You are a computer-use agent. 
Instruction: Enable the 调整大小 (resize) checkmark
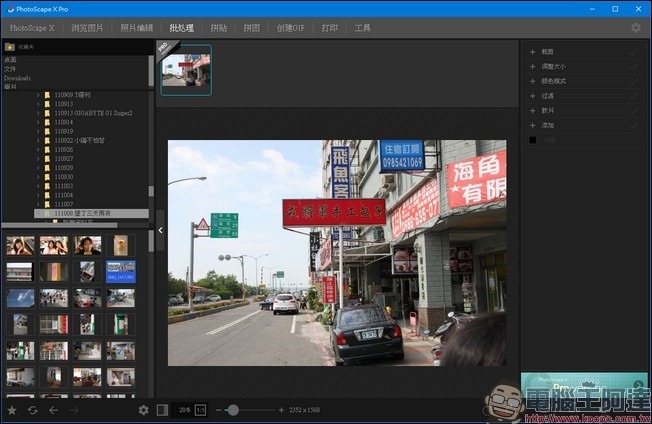point(633,66)
